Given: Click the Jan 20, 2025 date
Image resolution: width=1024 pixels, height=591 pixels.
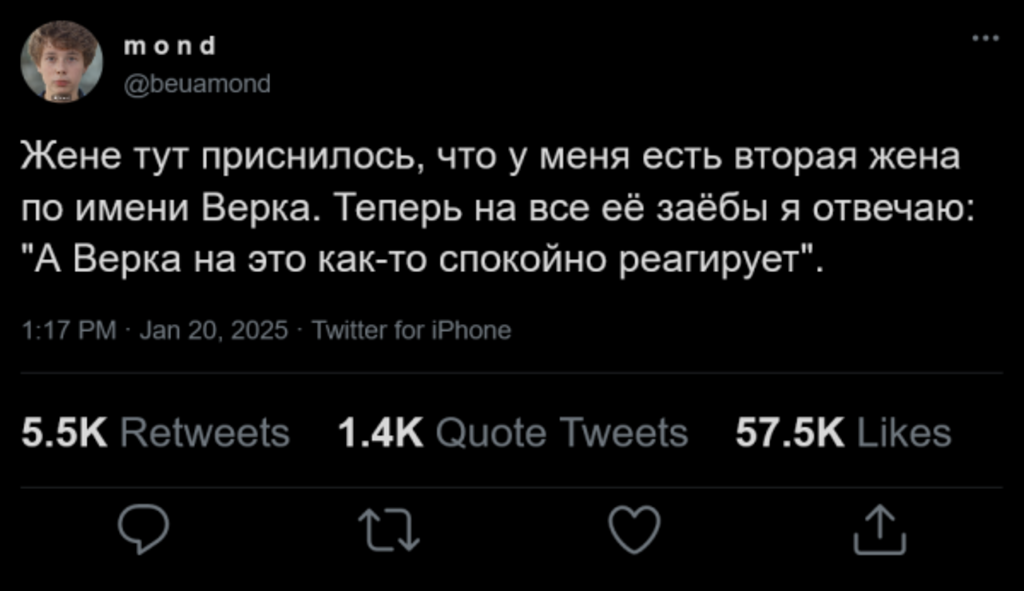Looking at the screenshot, I should (213, 331).
